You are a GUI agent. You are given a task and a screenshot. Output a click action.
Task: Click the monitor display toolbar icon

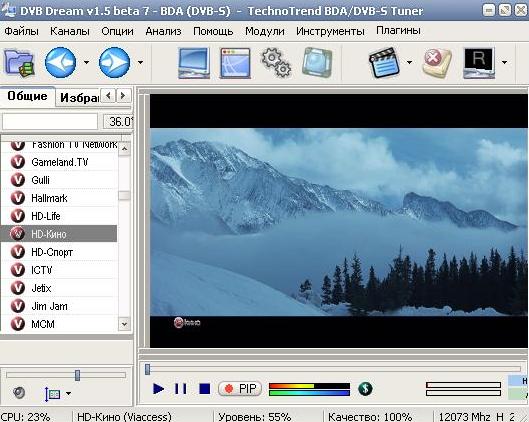pos(194,63)
